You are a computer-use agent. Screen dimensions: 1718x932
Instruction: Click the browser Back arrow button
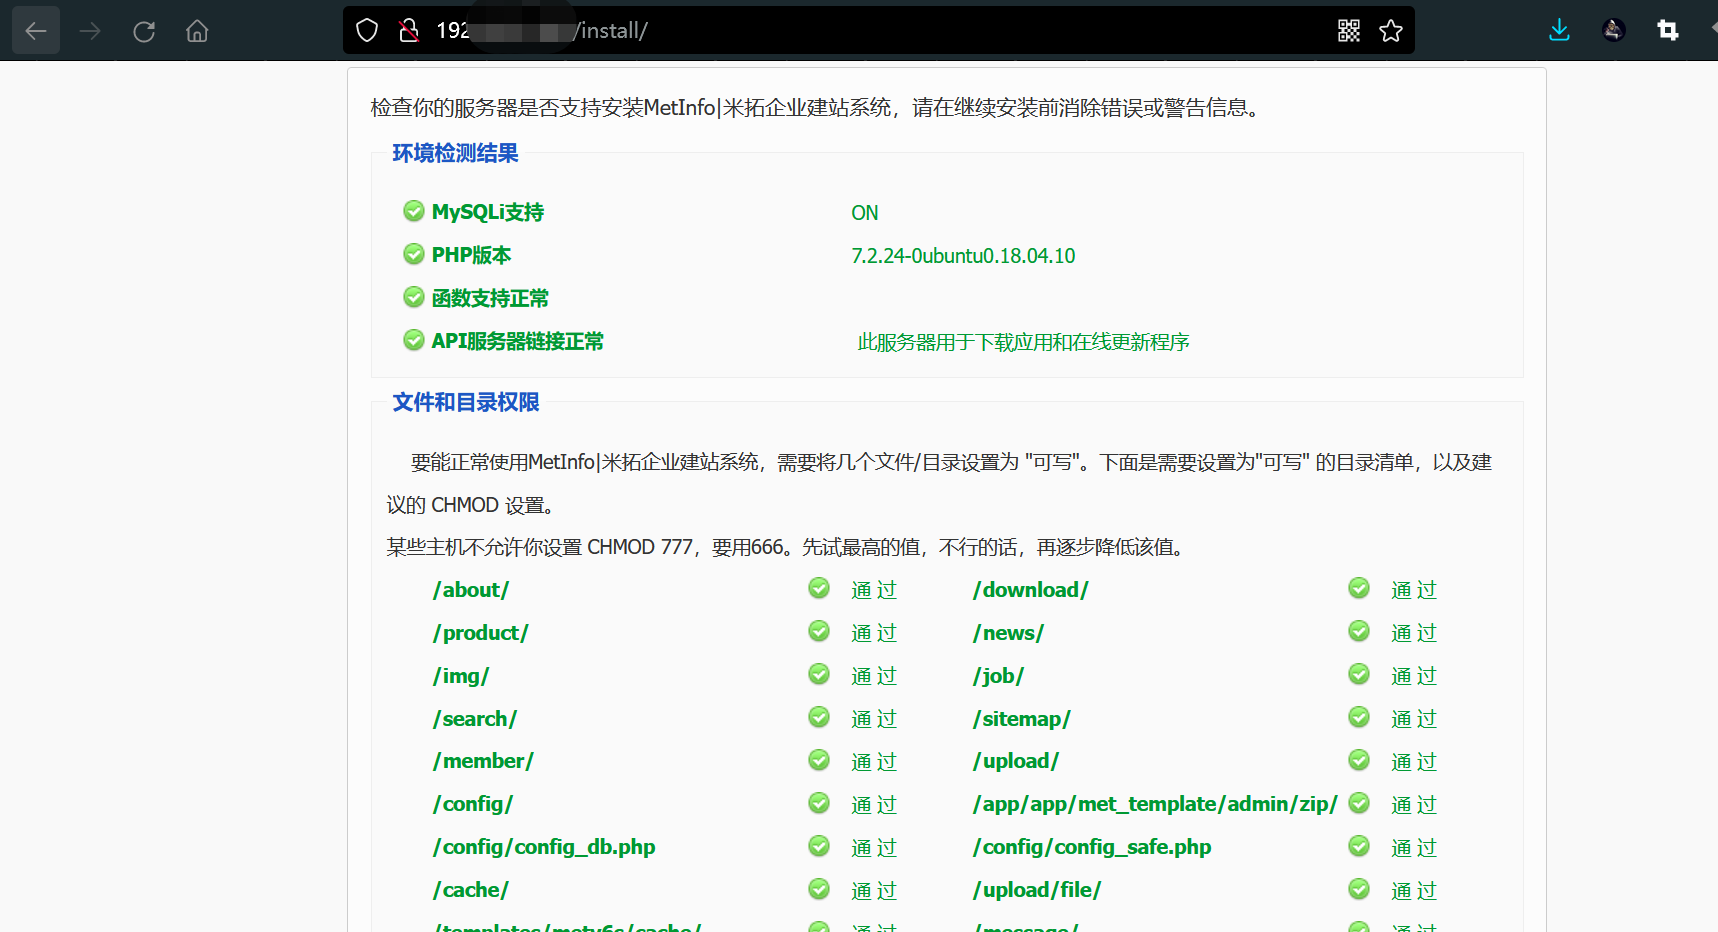36,31
